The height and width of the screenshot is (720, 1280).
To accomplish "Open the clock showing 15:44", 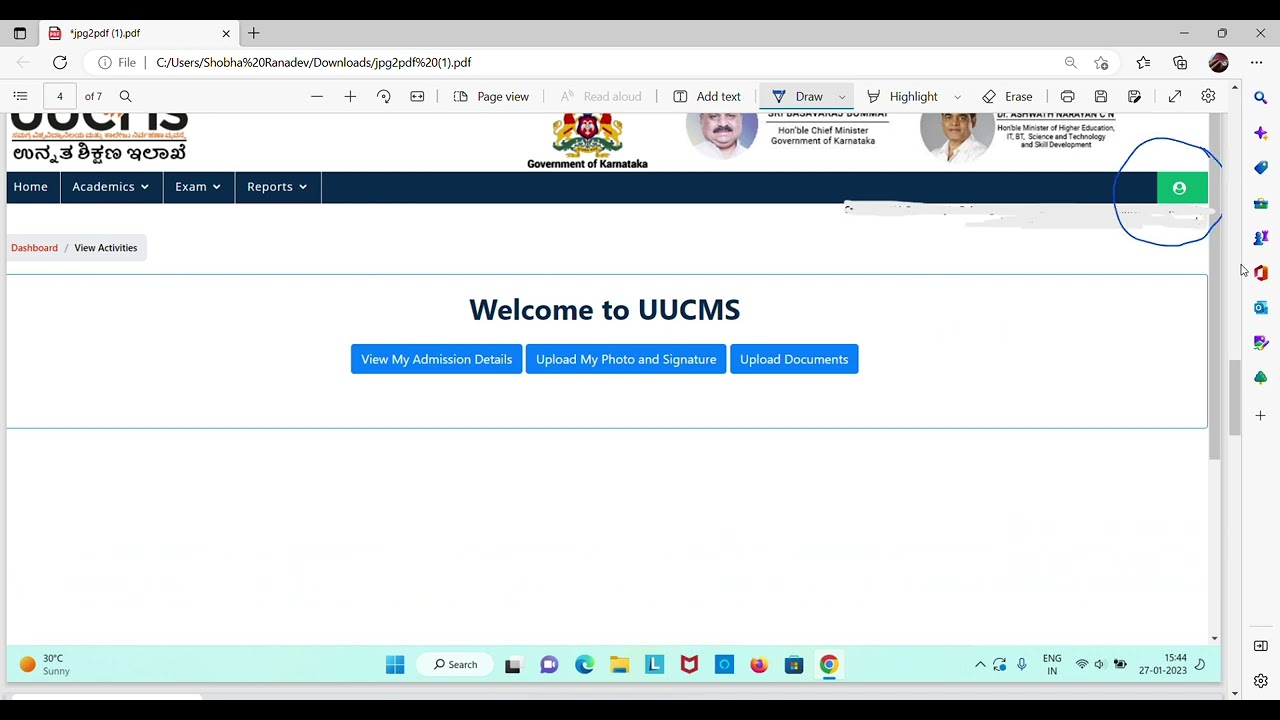I will click(1162, 665).
